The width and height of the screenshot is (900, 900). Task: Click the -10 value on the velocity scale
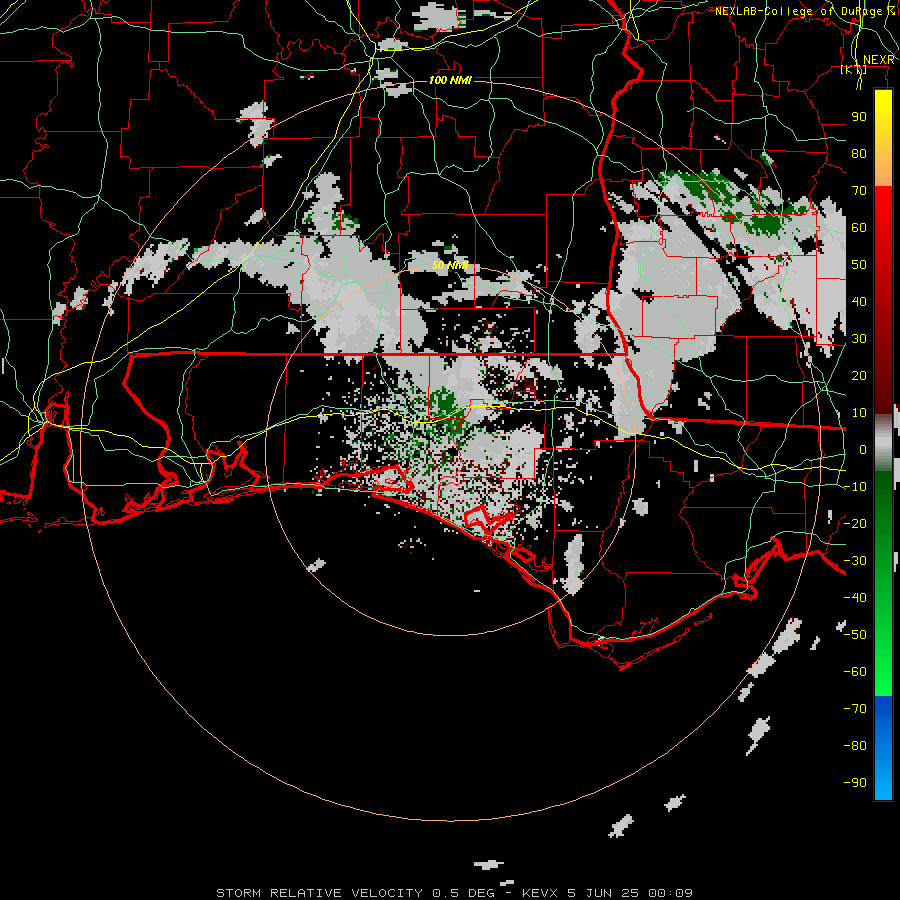[855, 487]
